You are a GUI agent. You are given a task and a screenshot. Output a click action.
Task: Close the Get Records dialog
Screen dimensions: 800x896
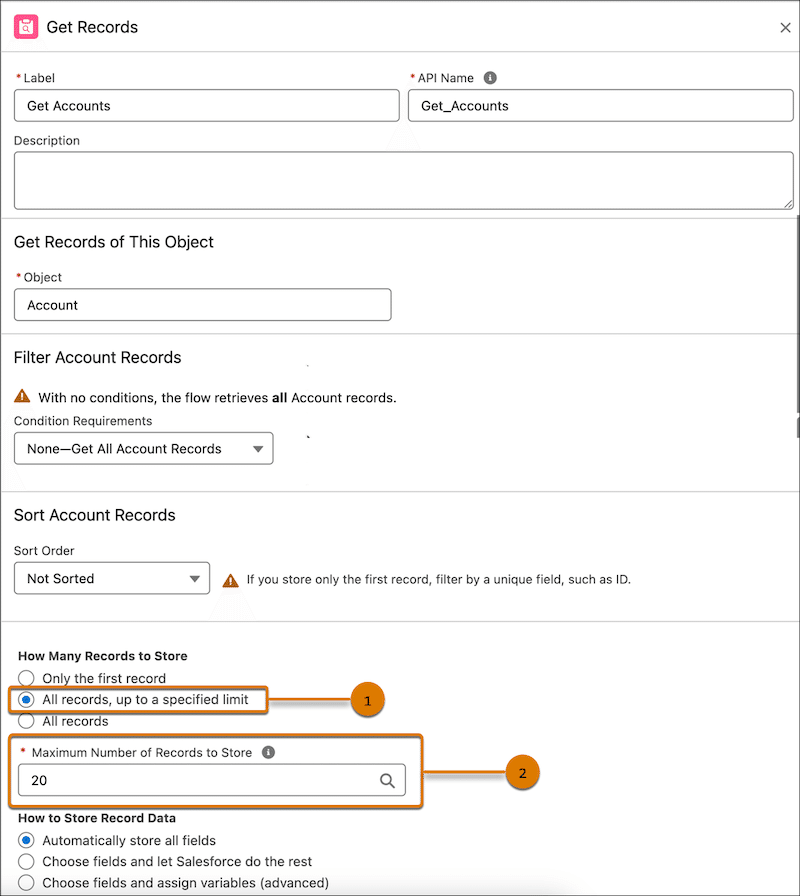[785, 27]
